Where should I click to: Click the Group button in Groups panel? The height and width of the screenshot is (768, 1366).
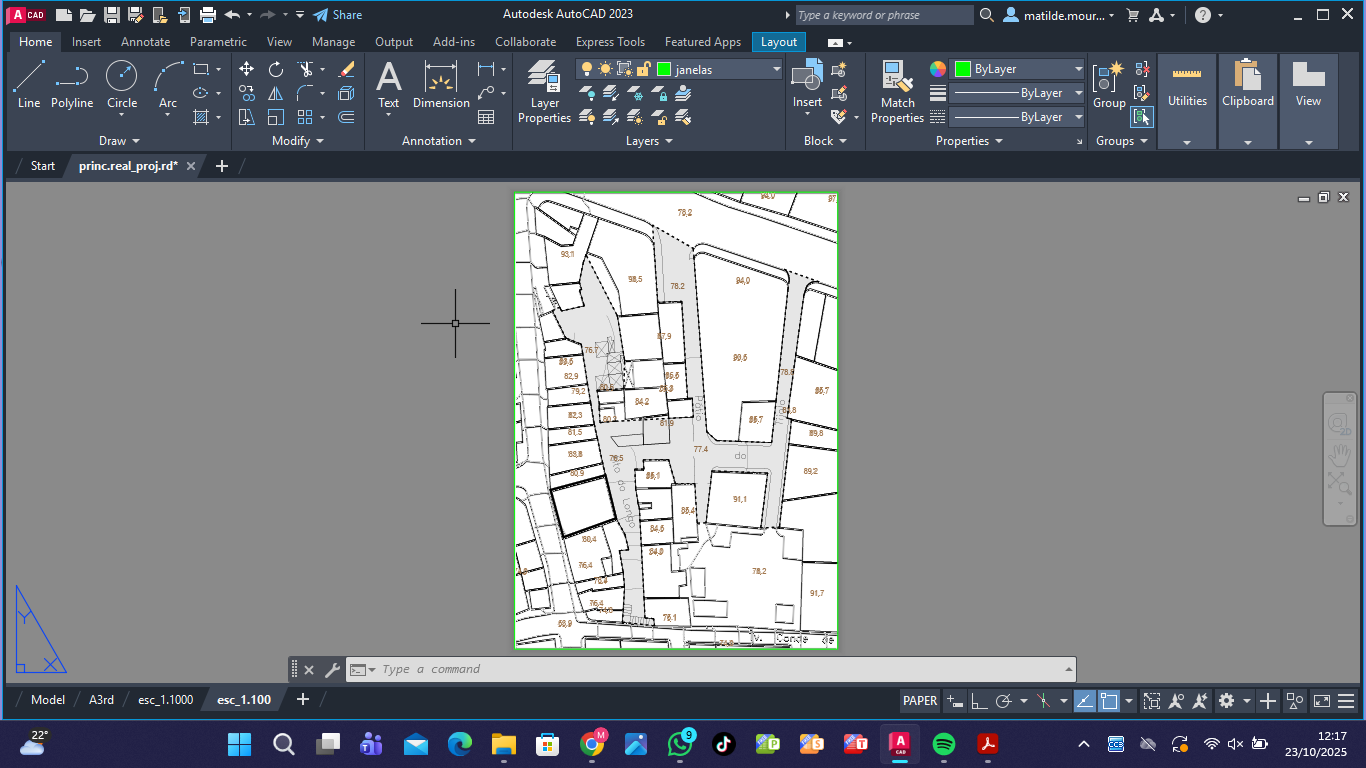tap(1108, 84)
